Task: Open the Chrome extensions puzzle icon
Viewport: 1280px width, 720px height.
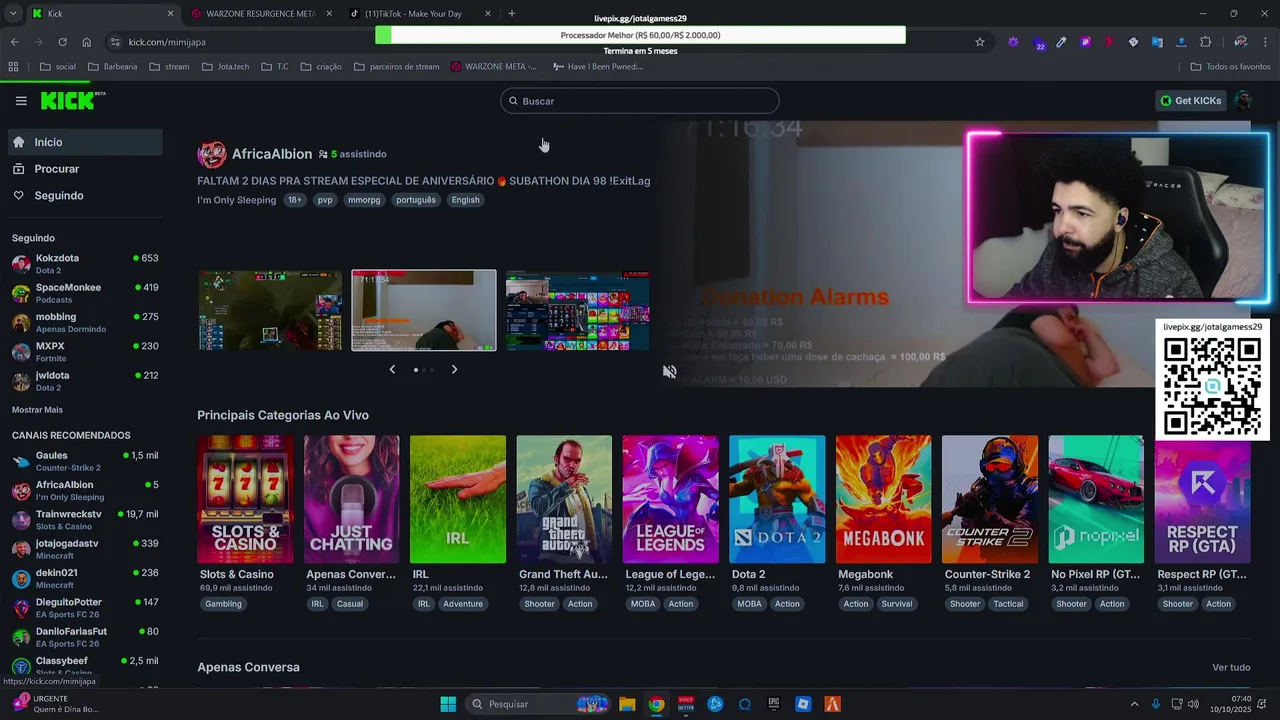Action: [x=1205, y=42]
